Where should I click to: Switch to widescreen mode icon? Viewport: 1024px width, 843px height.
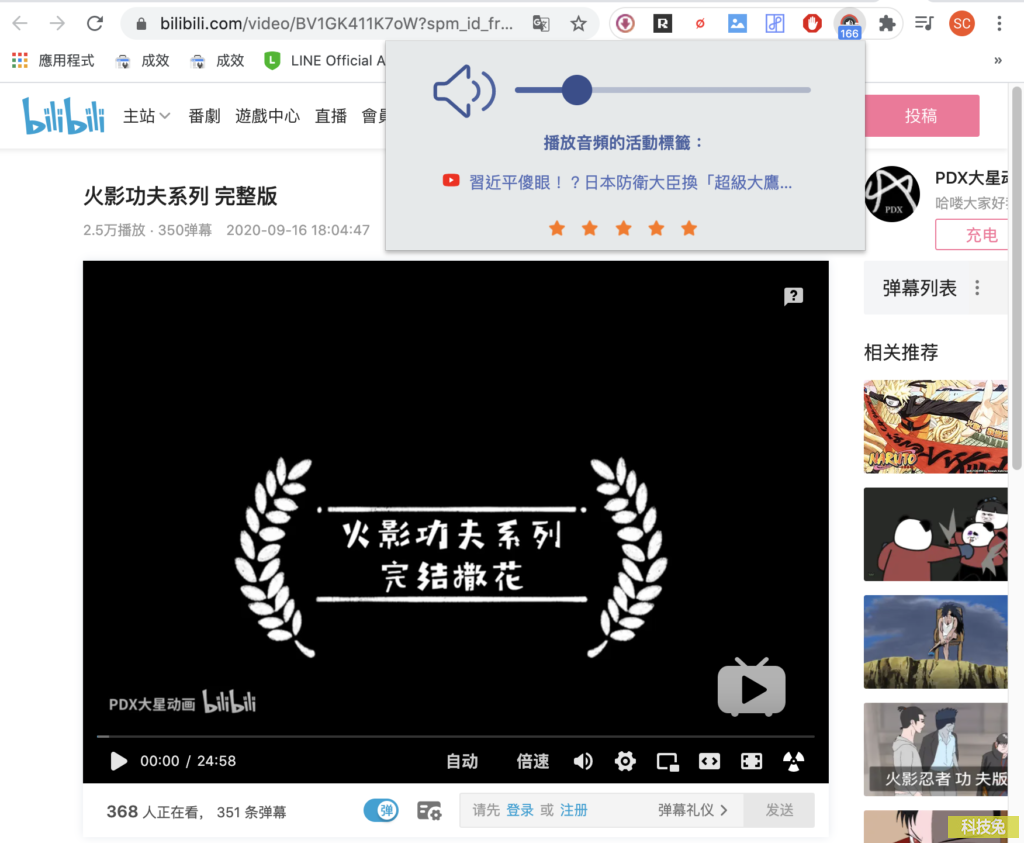point(709,761)
